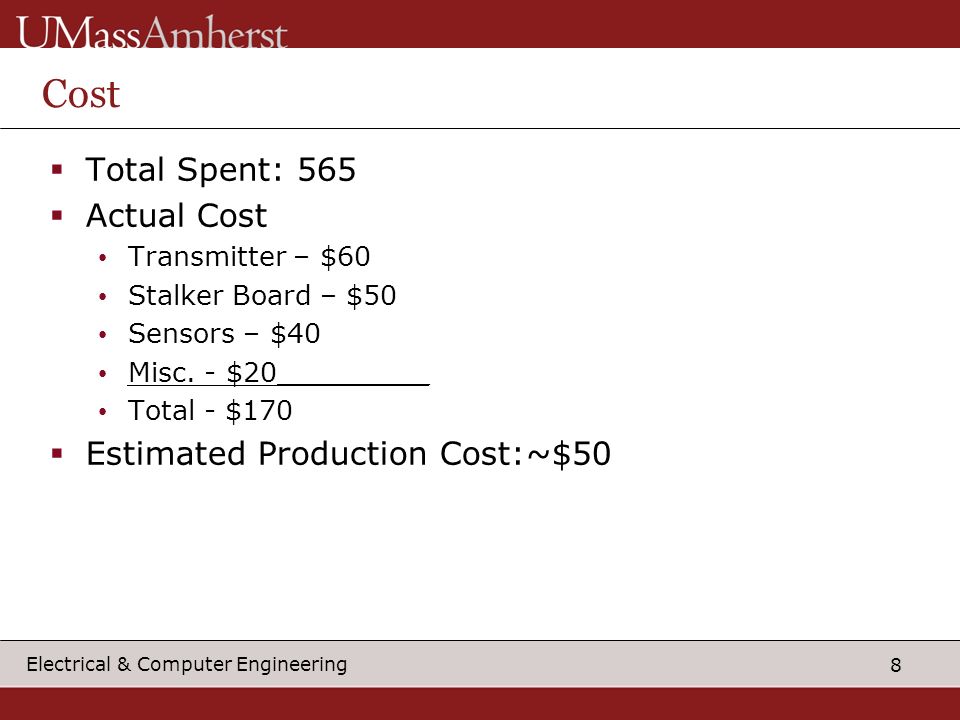Select the Actual Cost heading
Viewport: 960px width, 720px height.
176,216
